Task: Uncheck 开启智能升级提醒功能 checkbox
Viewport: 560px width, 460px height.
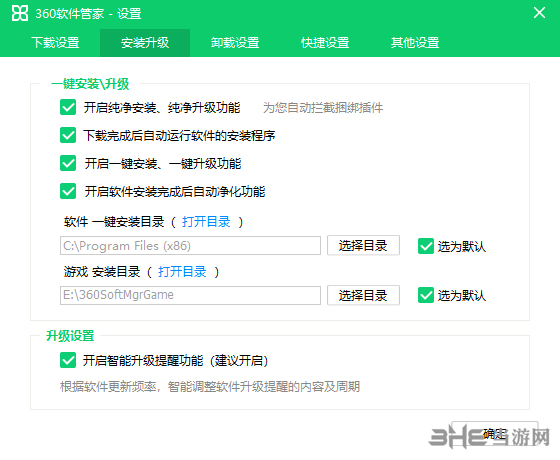Action: (x=68, y=360)
